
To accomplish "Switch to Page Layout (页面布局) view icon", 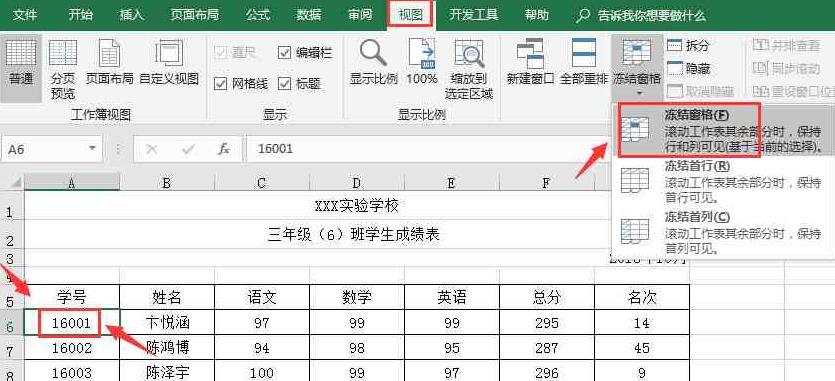I will pyautogui.click(x=109, y=63).
